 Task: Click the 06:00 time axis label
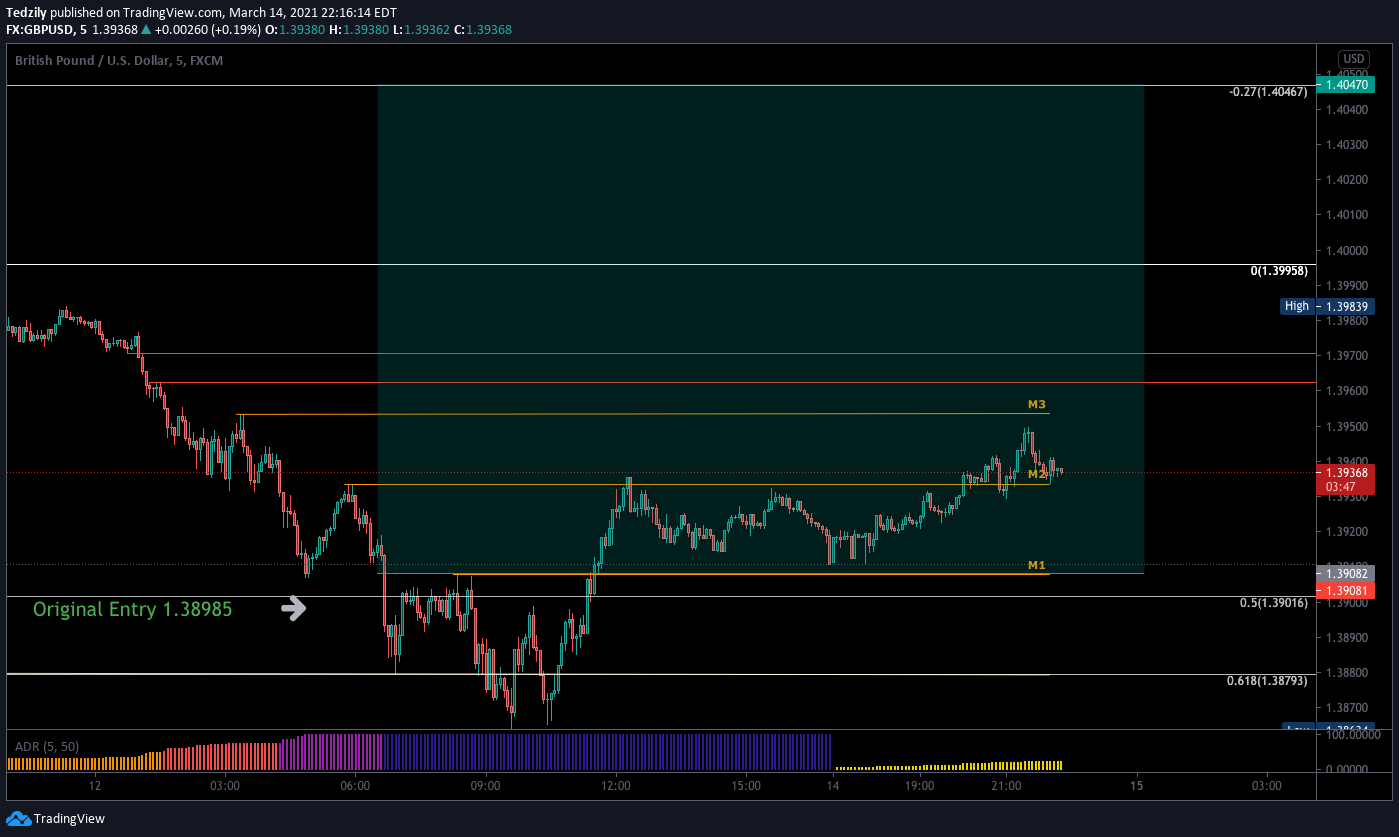pyautogui.click(x=356, y=786)
